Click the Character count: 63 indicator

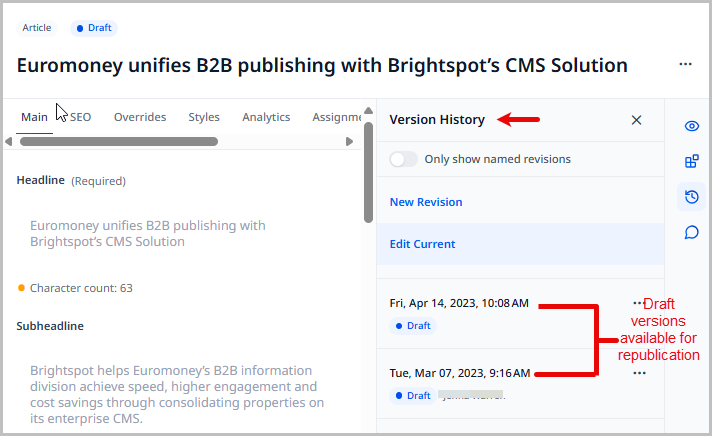(x=75, y=288)
